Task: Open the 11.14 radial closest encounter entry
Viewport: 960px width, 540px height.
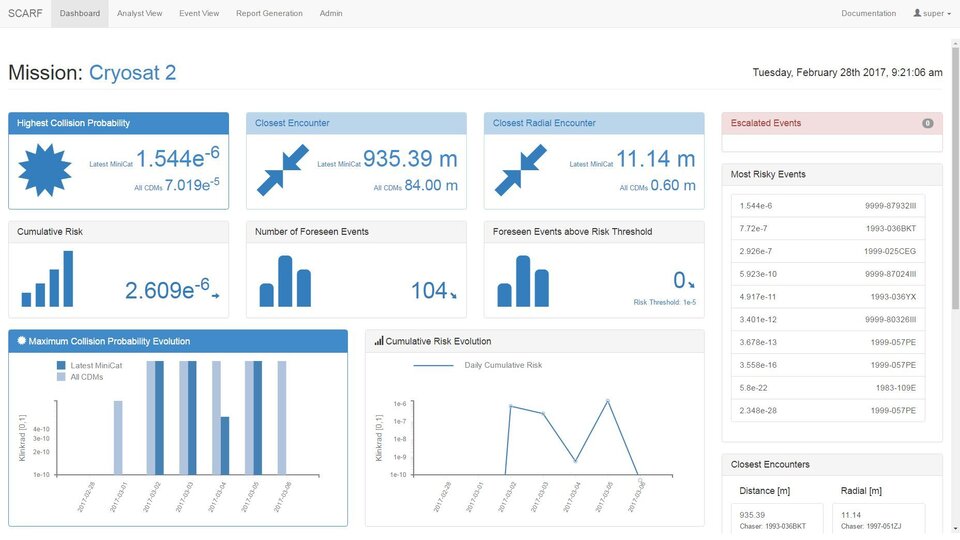Action: coord(879,519)
